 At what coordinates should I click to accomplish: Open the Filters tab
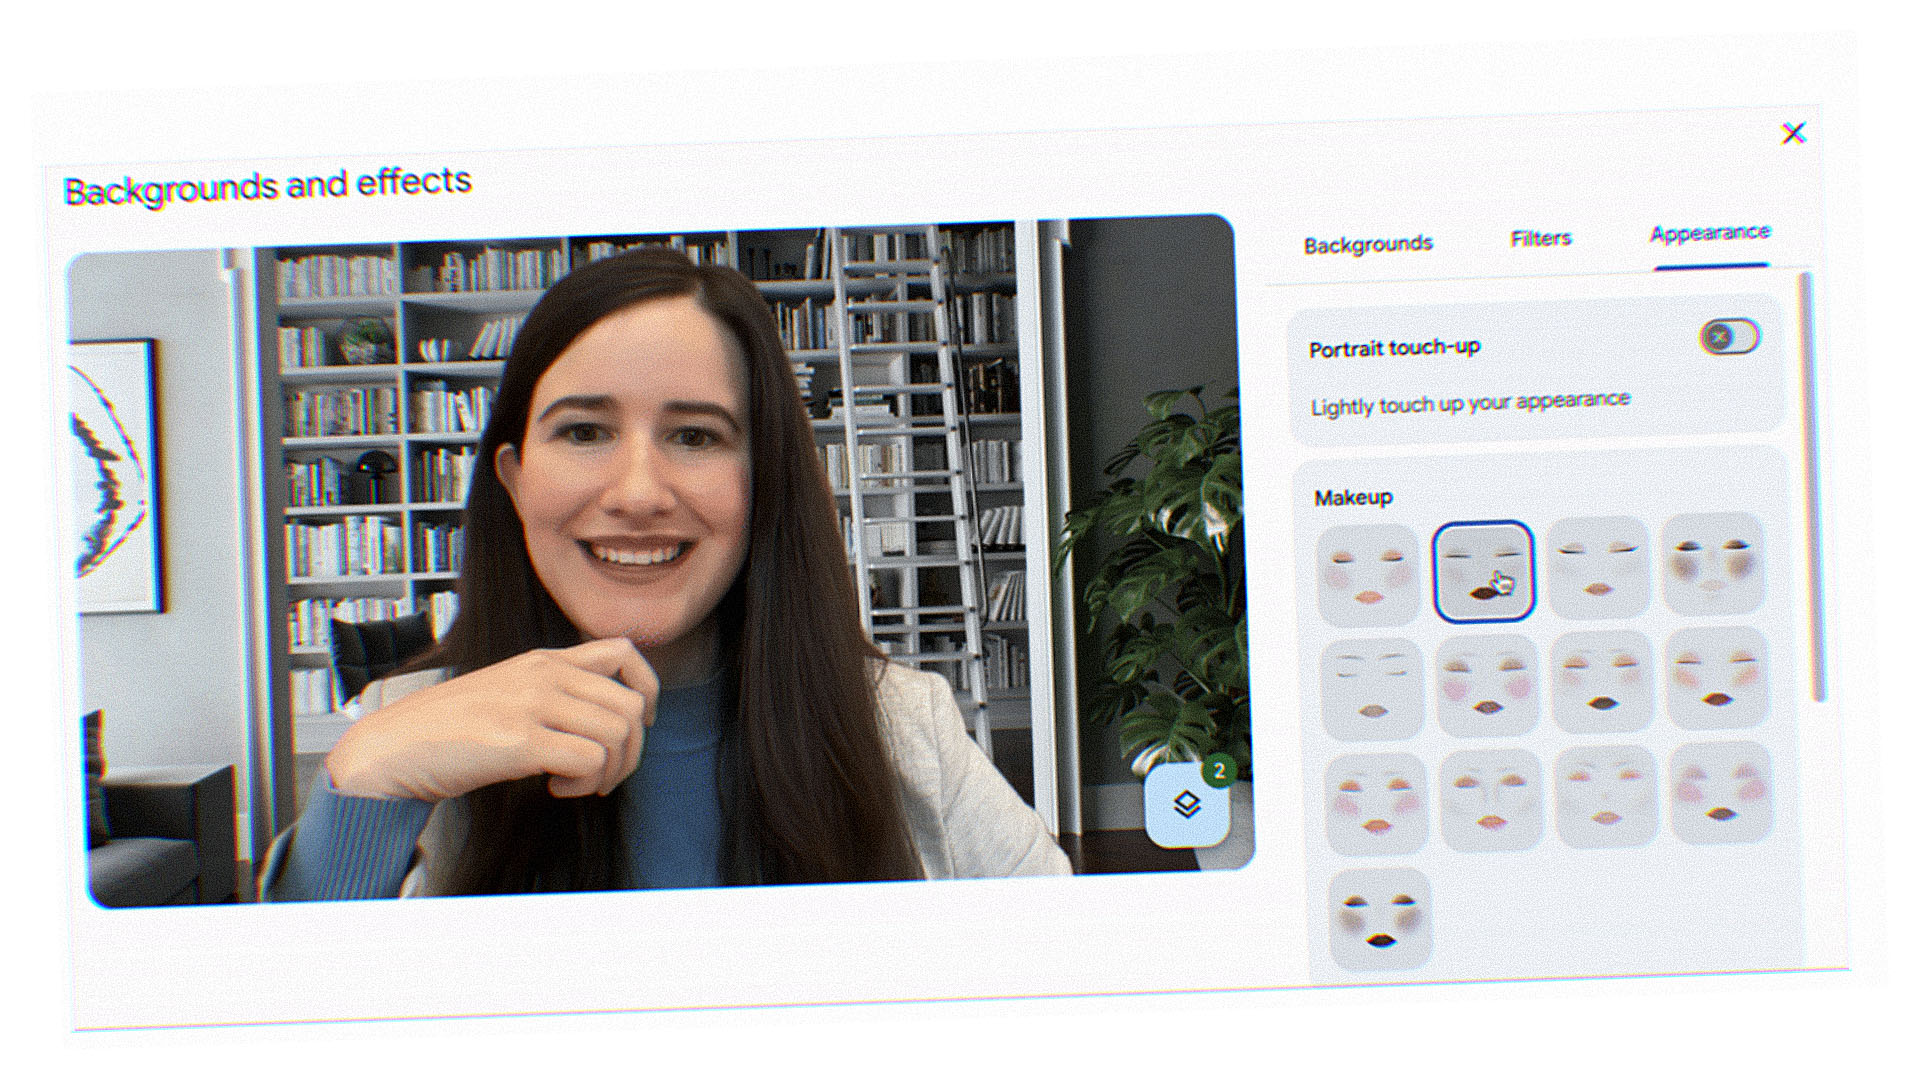1540,239
